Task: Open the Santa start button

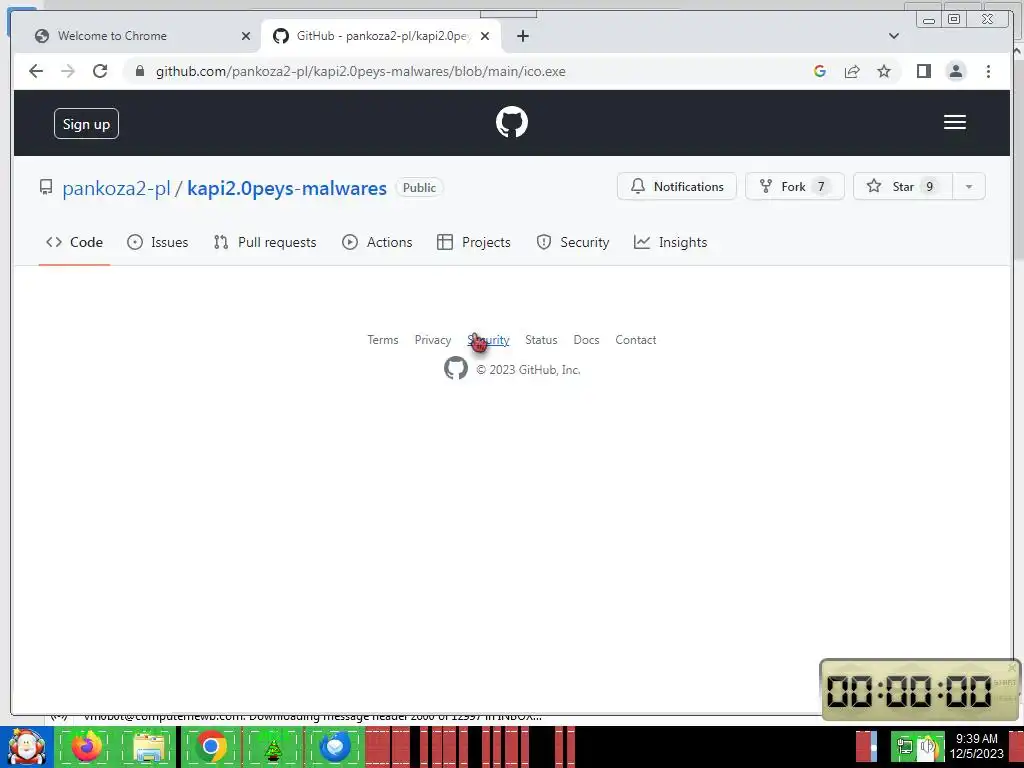Action: point(26,746)
